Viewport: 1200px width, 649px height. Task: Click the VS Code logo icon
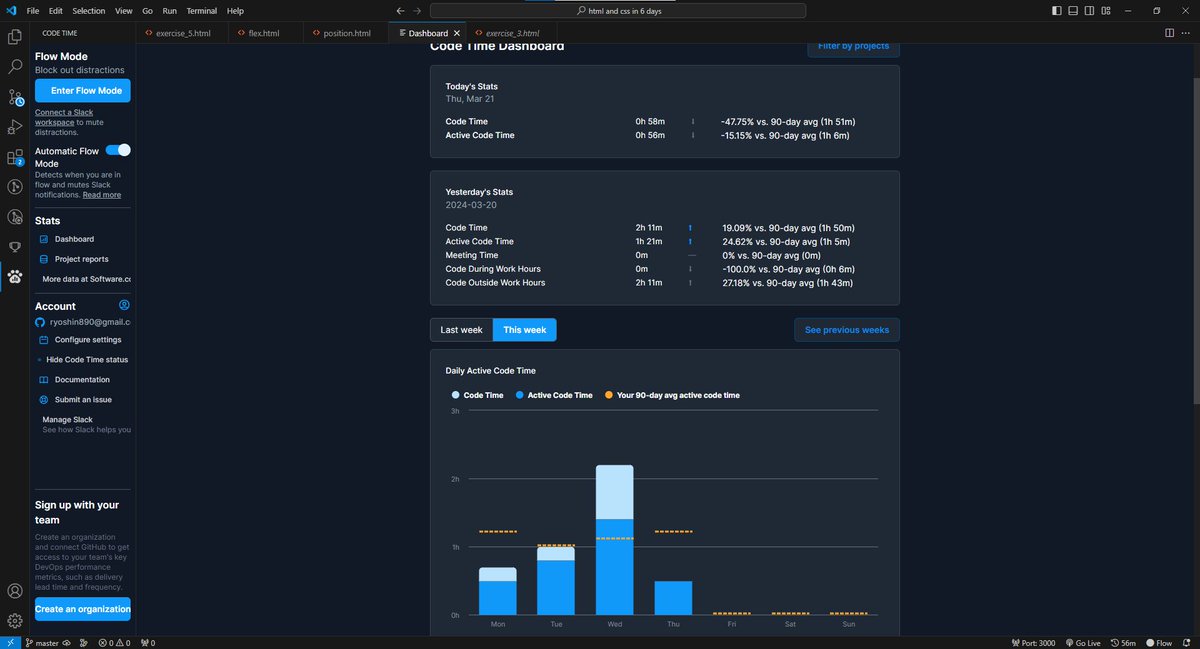(10, 11)
